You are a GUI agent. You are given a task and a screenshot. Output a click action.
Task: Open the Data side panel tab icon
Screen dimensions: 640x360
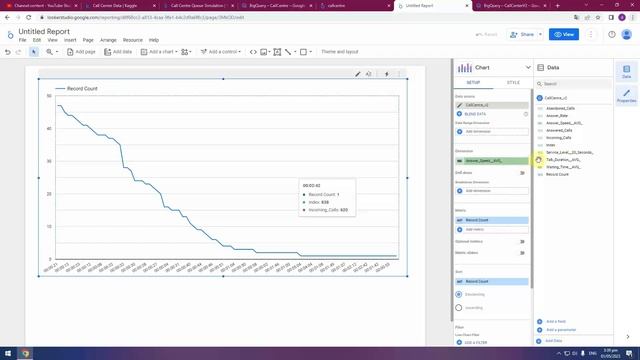pos(626,71)
